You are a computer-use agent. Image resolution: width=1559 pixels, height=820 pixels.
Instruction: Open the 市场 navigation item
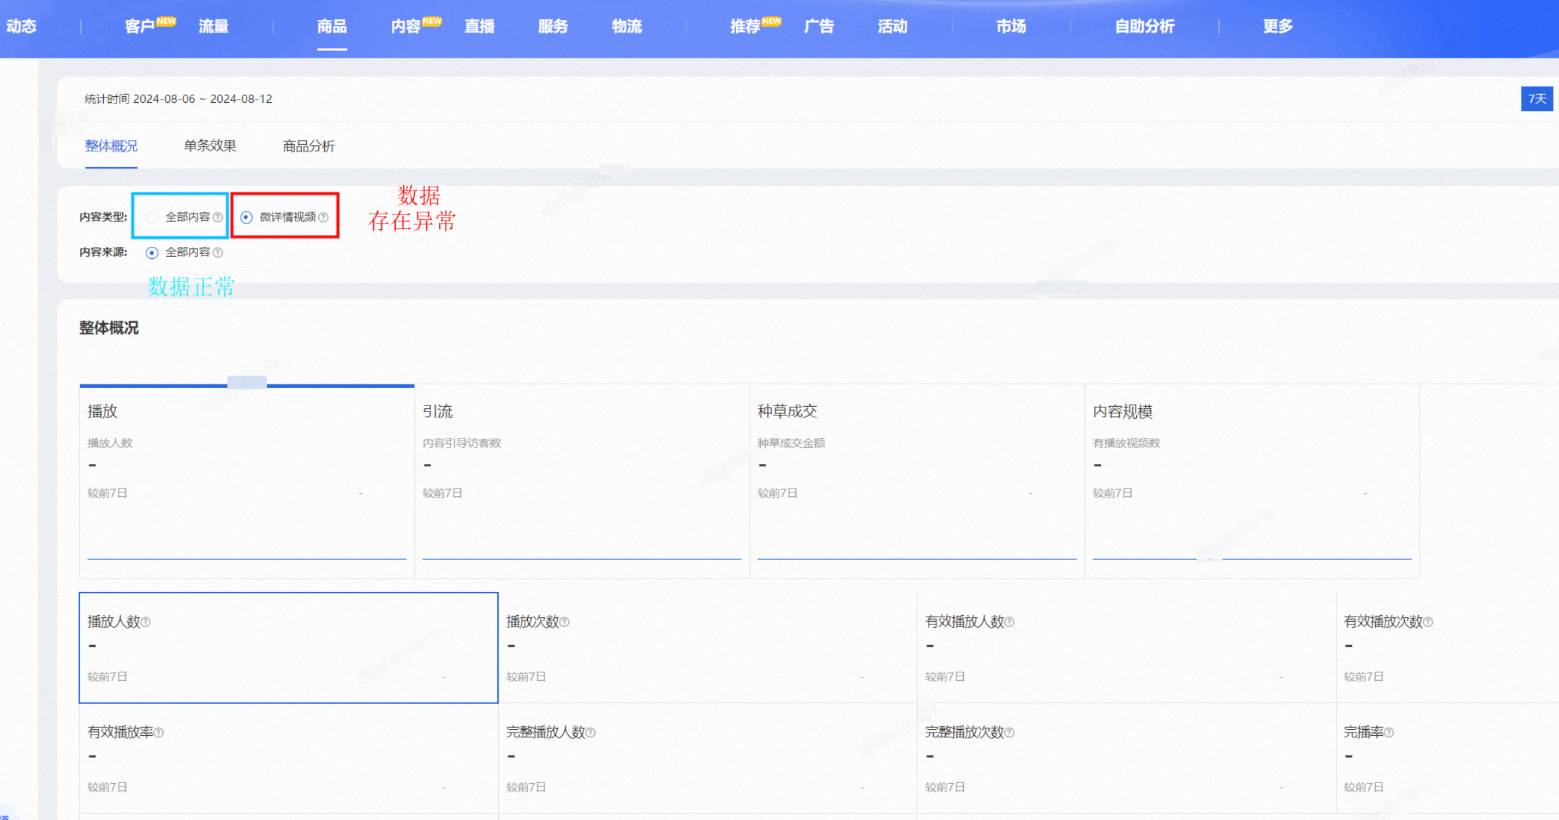[1011, 26]
